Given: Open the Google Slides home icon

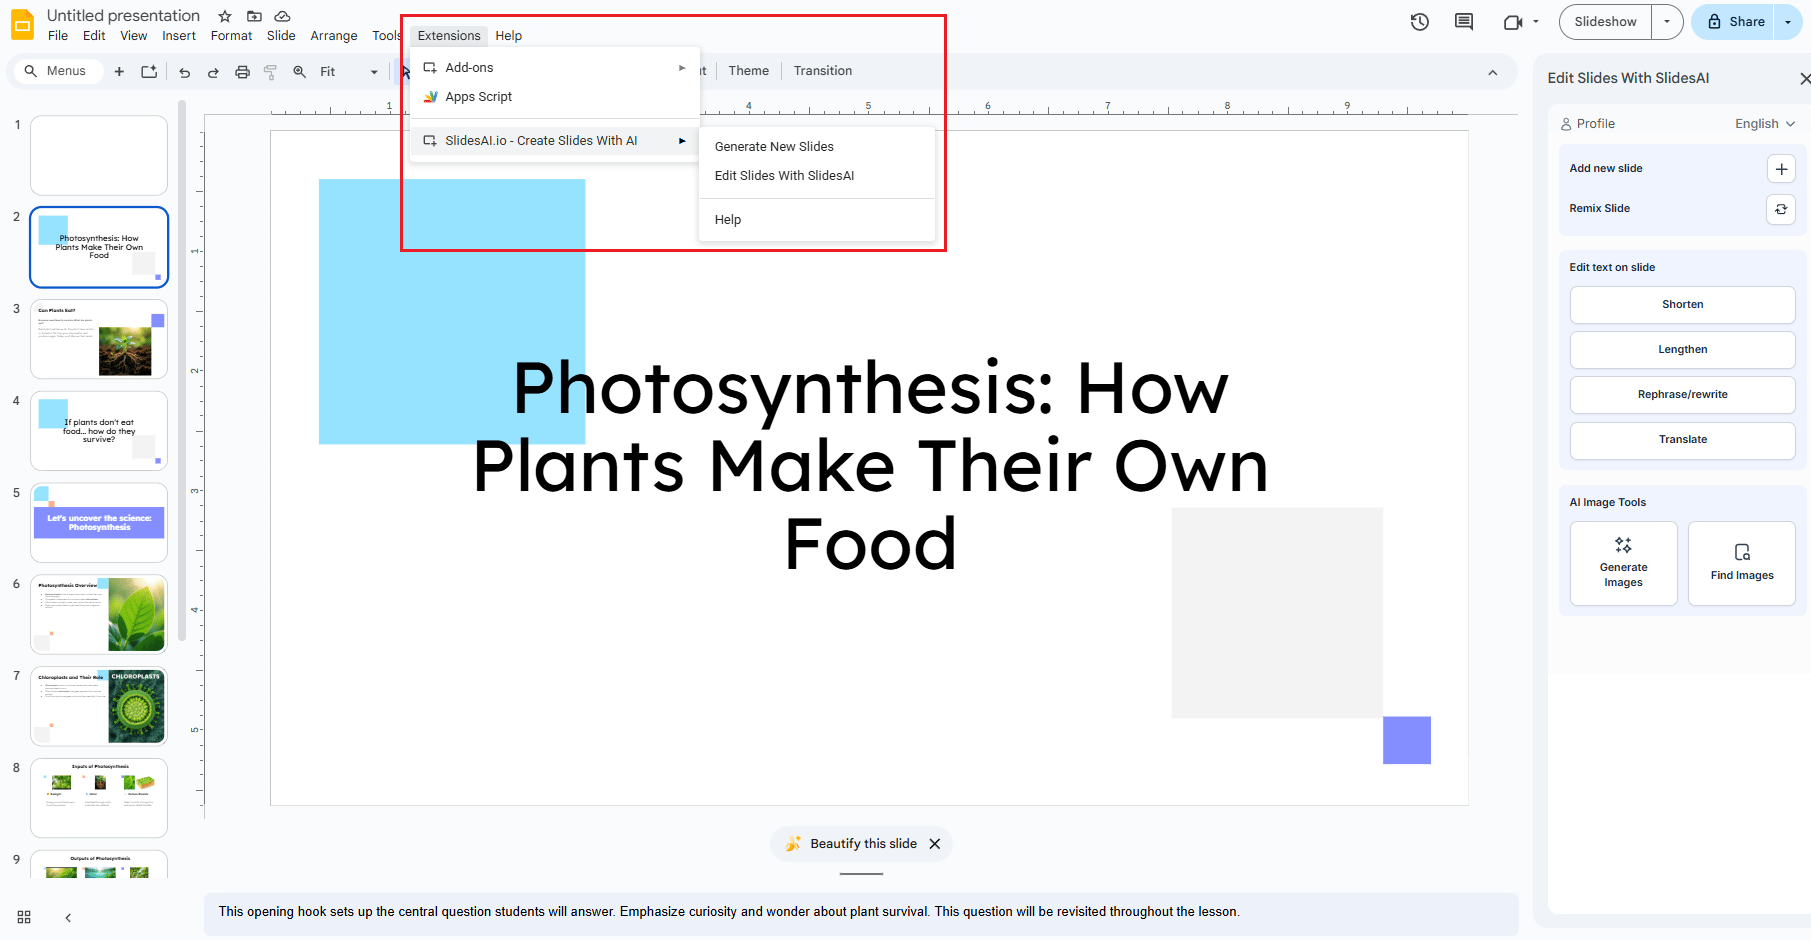Looking at the screenshot, I should click(22, 24).
